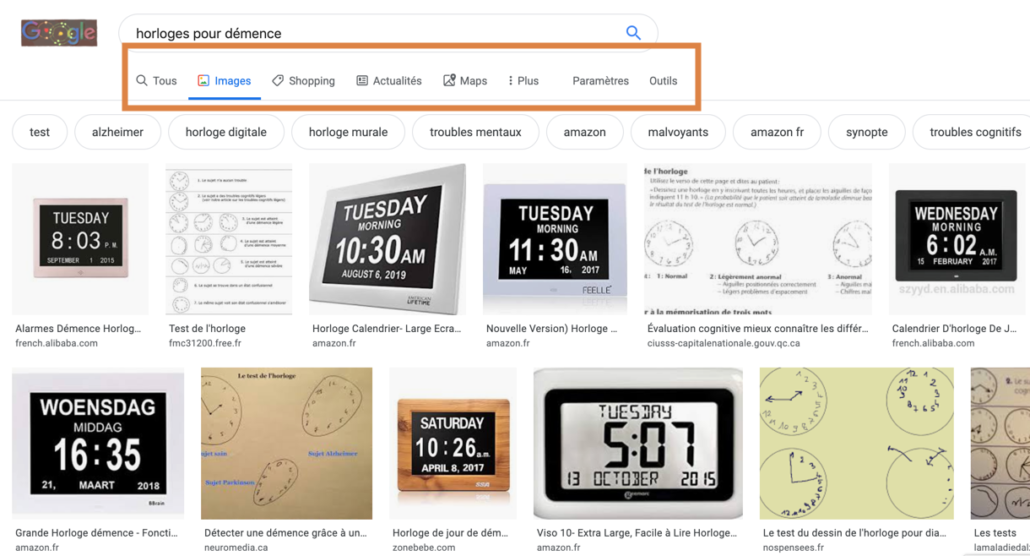Apply the horloge murale filter chip
This screenshot has width=1030, height=556.
tap(348, 132)
